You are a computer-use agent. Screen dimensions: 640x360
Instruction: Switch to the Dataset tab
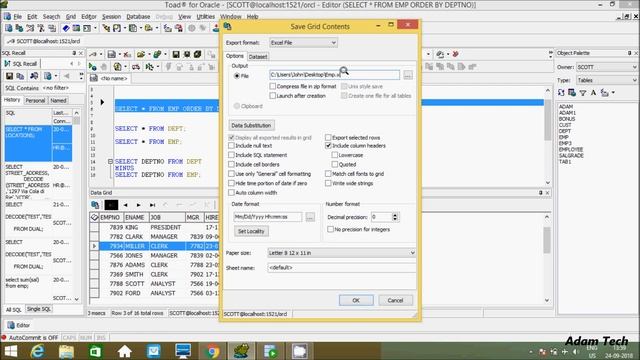tap(258, 57)
